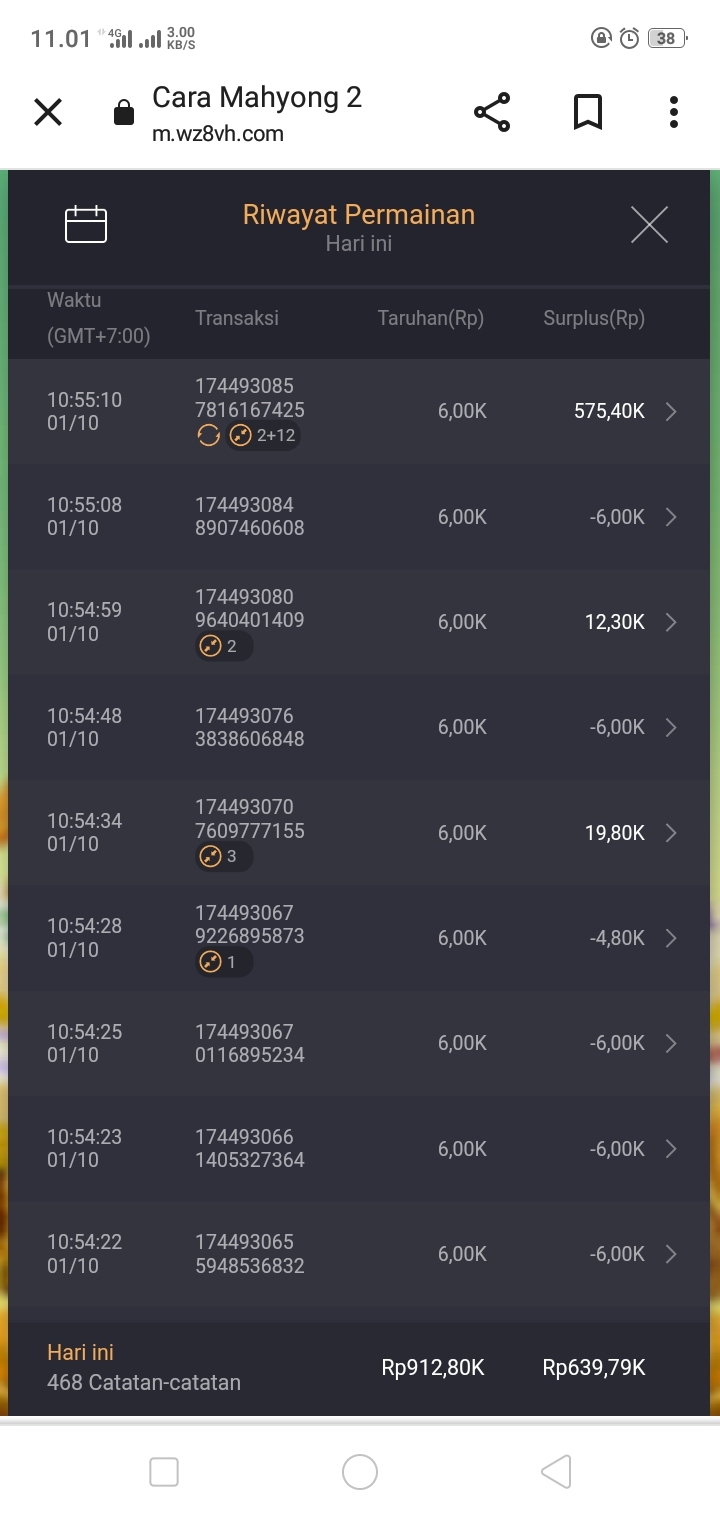Select the 10:54:22 history record
Screen dimensions: 720x1520
tap(360, 1254)
